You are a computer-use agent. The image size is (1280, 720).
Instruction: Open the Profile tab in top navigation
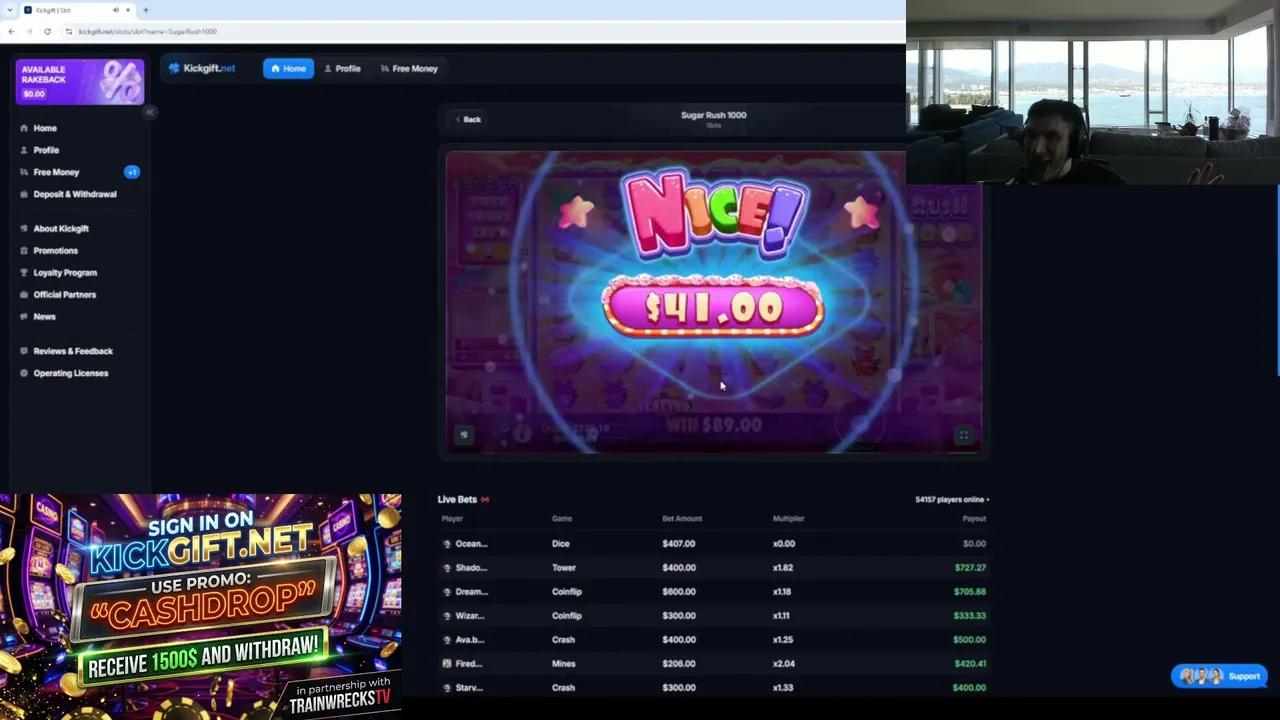(342, 68)
